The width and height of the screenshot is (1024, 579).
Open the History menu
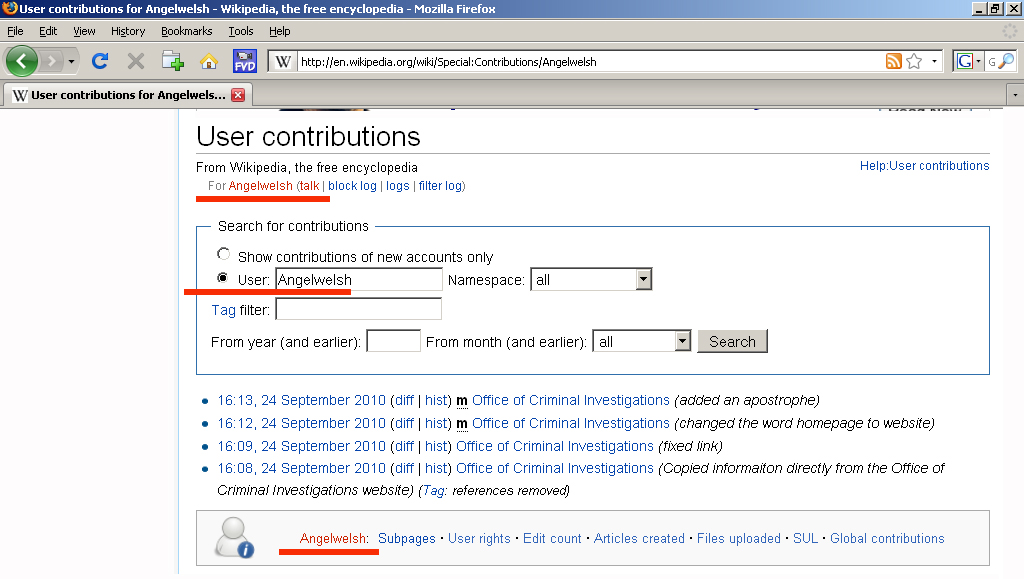point(128,31)
